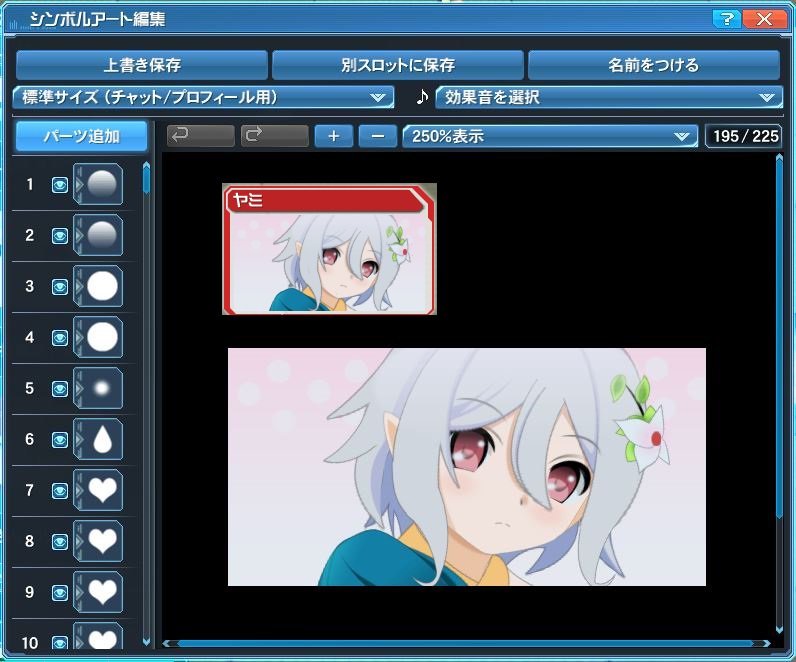The image size is (796, 662).
Task: Click the canvas horizontal scrollbar
Action: point(466,643)
